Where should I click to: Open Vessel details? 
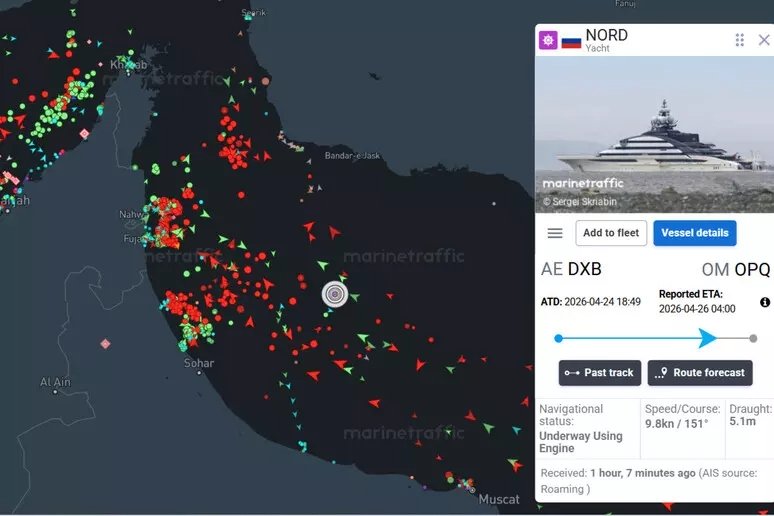tap(694, 233)
